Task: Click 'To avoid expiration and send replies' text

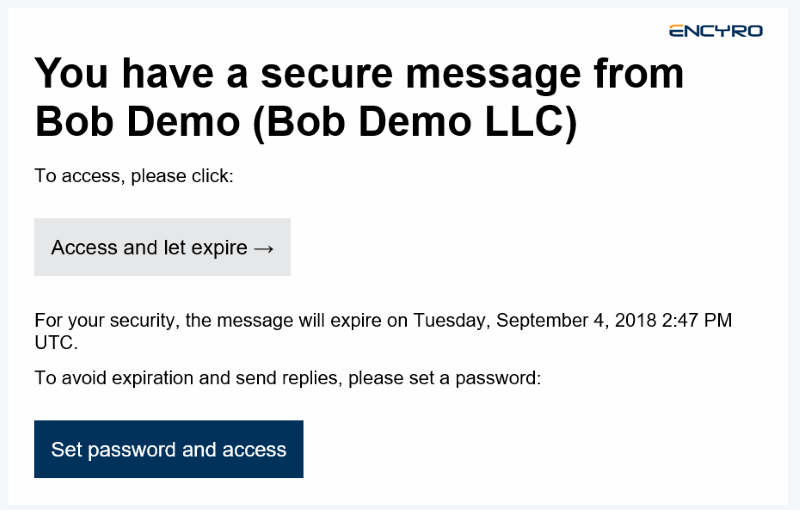Action: [x=186, y=378]
